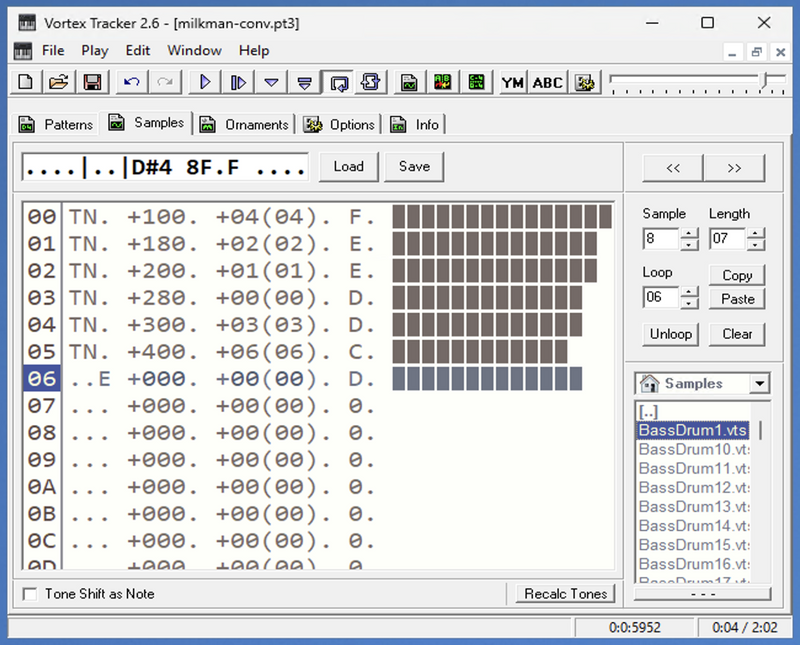Increase the Sample number with the up stepper
Screen dimensions: 800x645
[689, 234]
